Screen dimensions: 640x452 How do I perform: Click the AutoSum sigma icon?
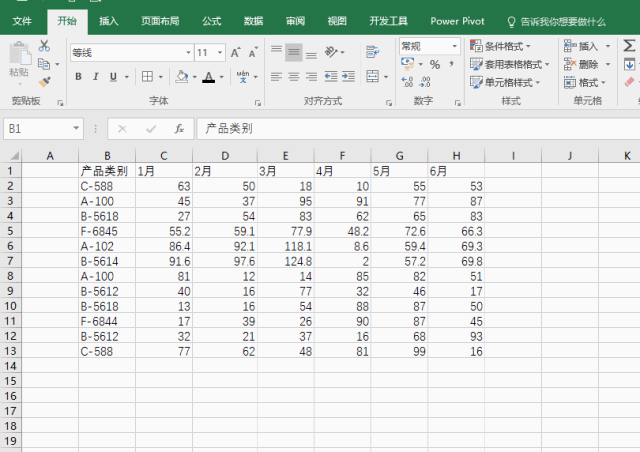[x=630, y=46]
